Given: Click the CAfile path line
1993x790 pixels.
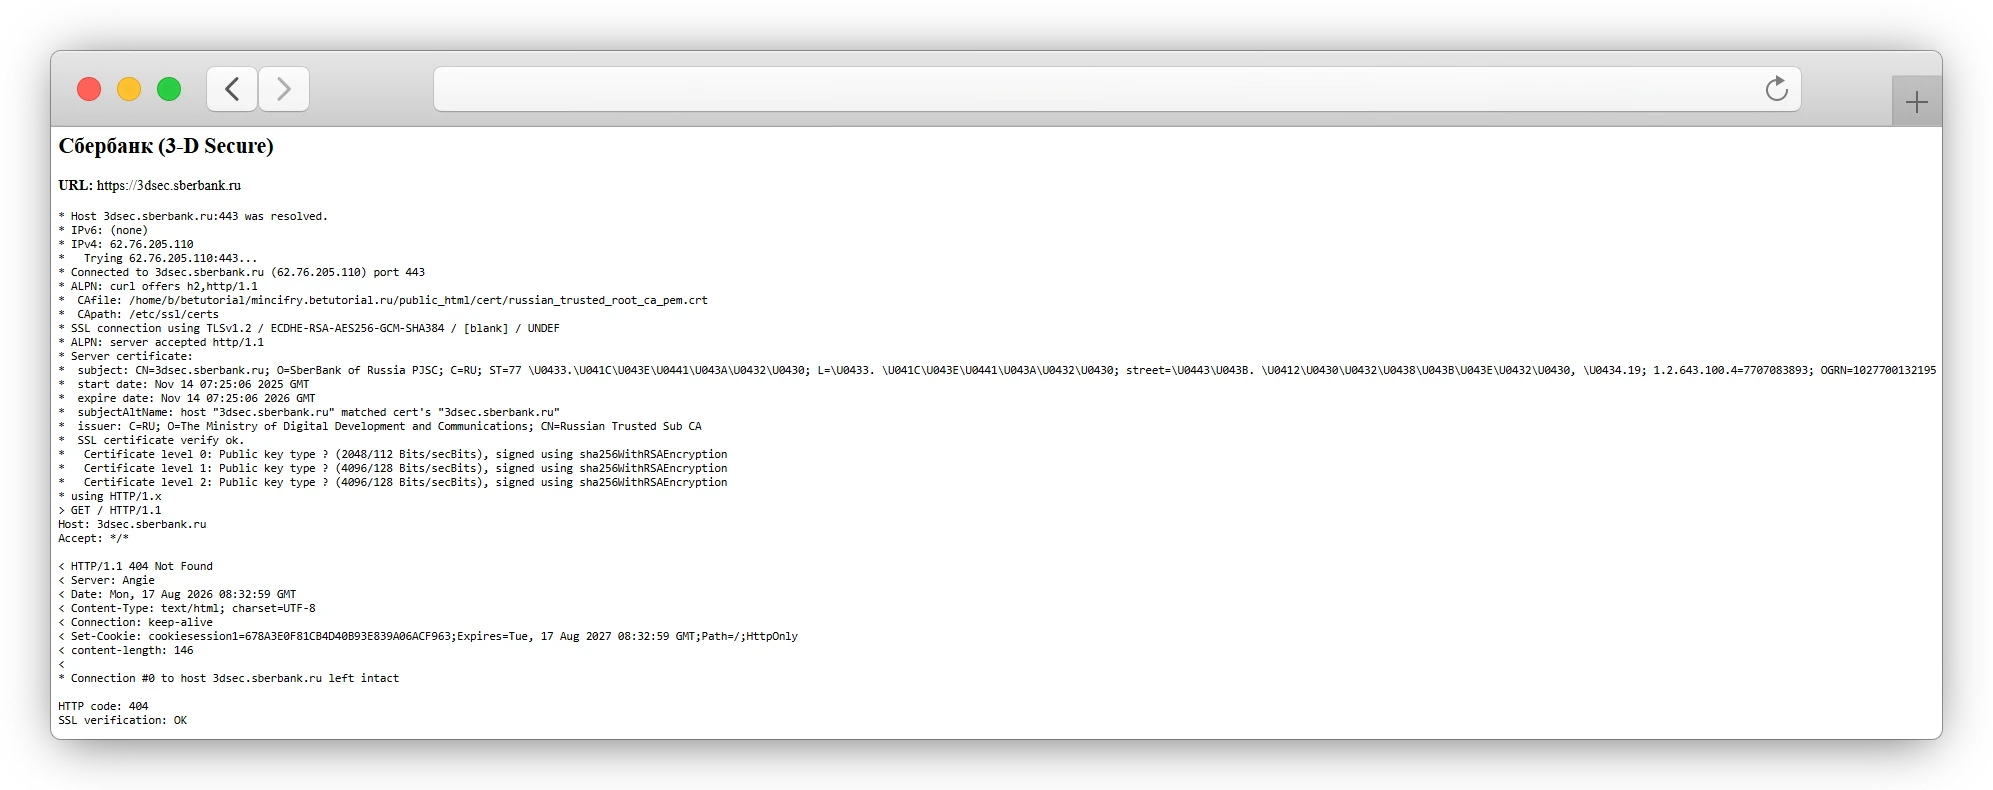Looking at the screenshot, I should tap(383, 300).
